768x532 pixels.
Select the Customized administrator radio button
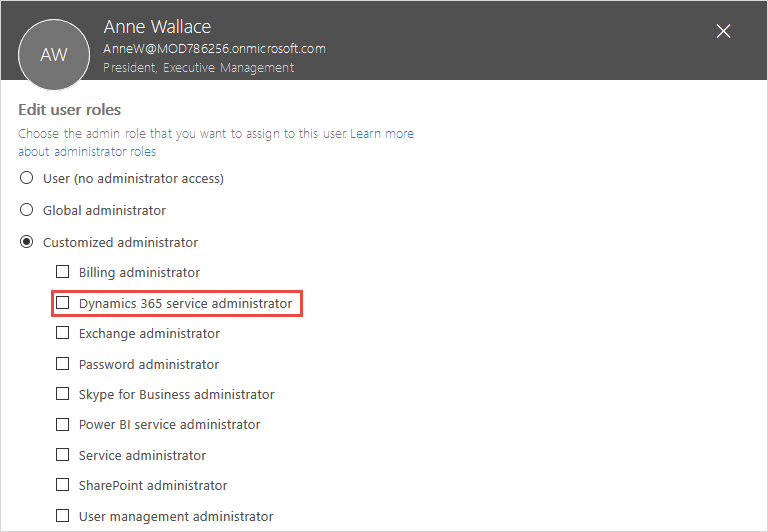click(x=26, y=242)
